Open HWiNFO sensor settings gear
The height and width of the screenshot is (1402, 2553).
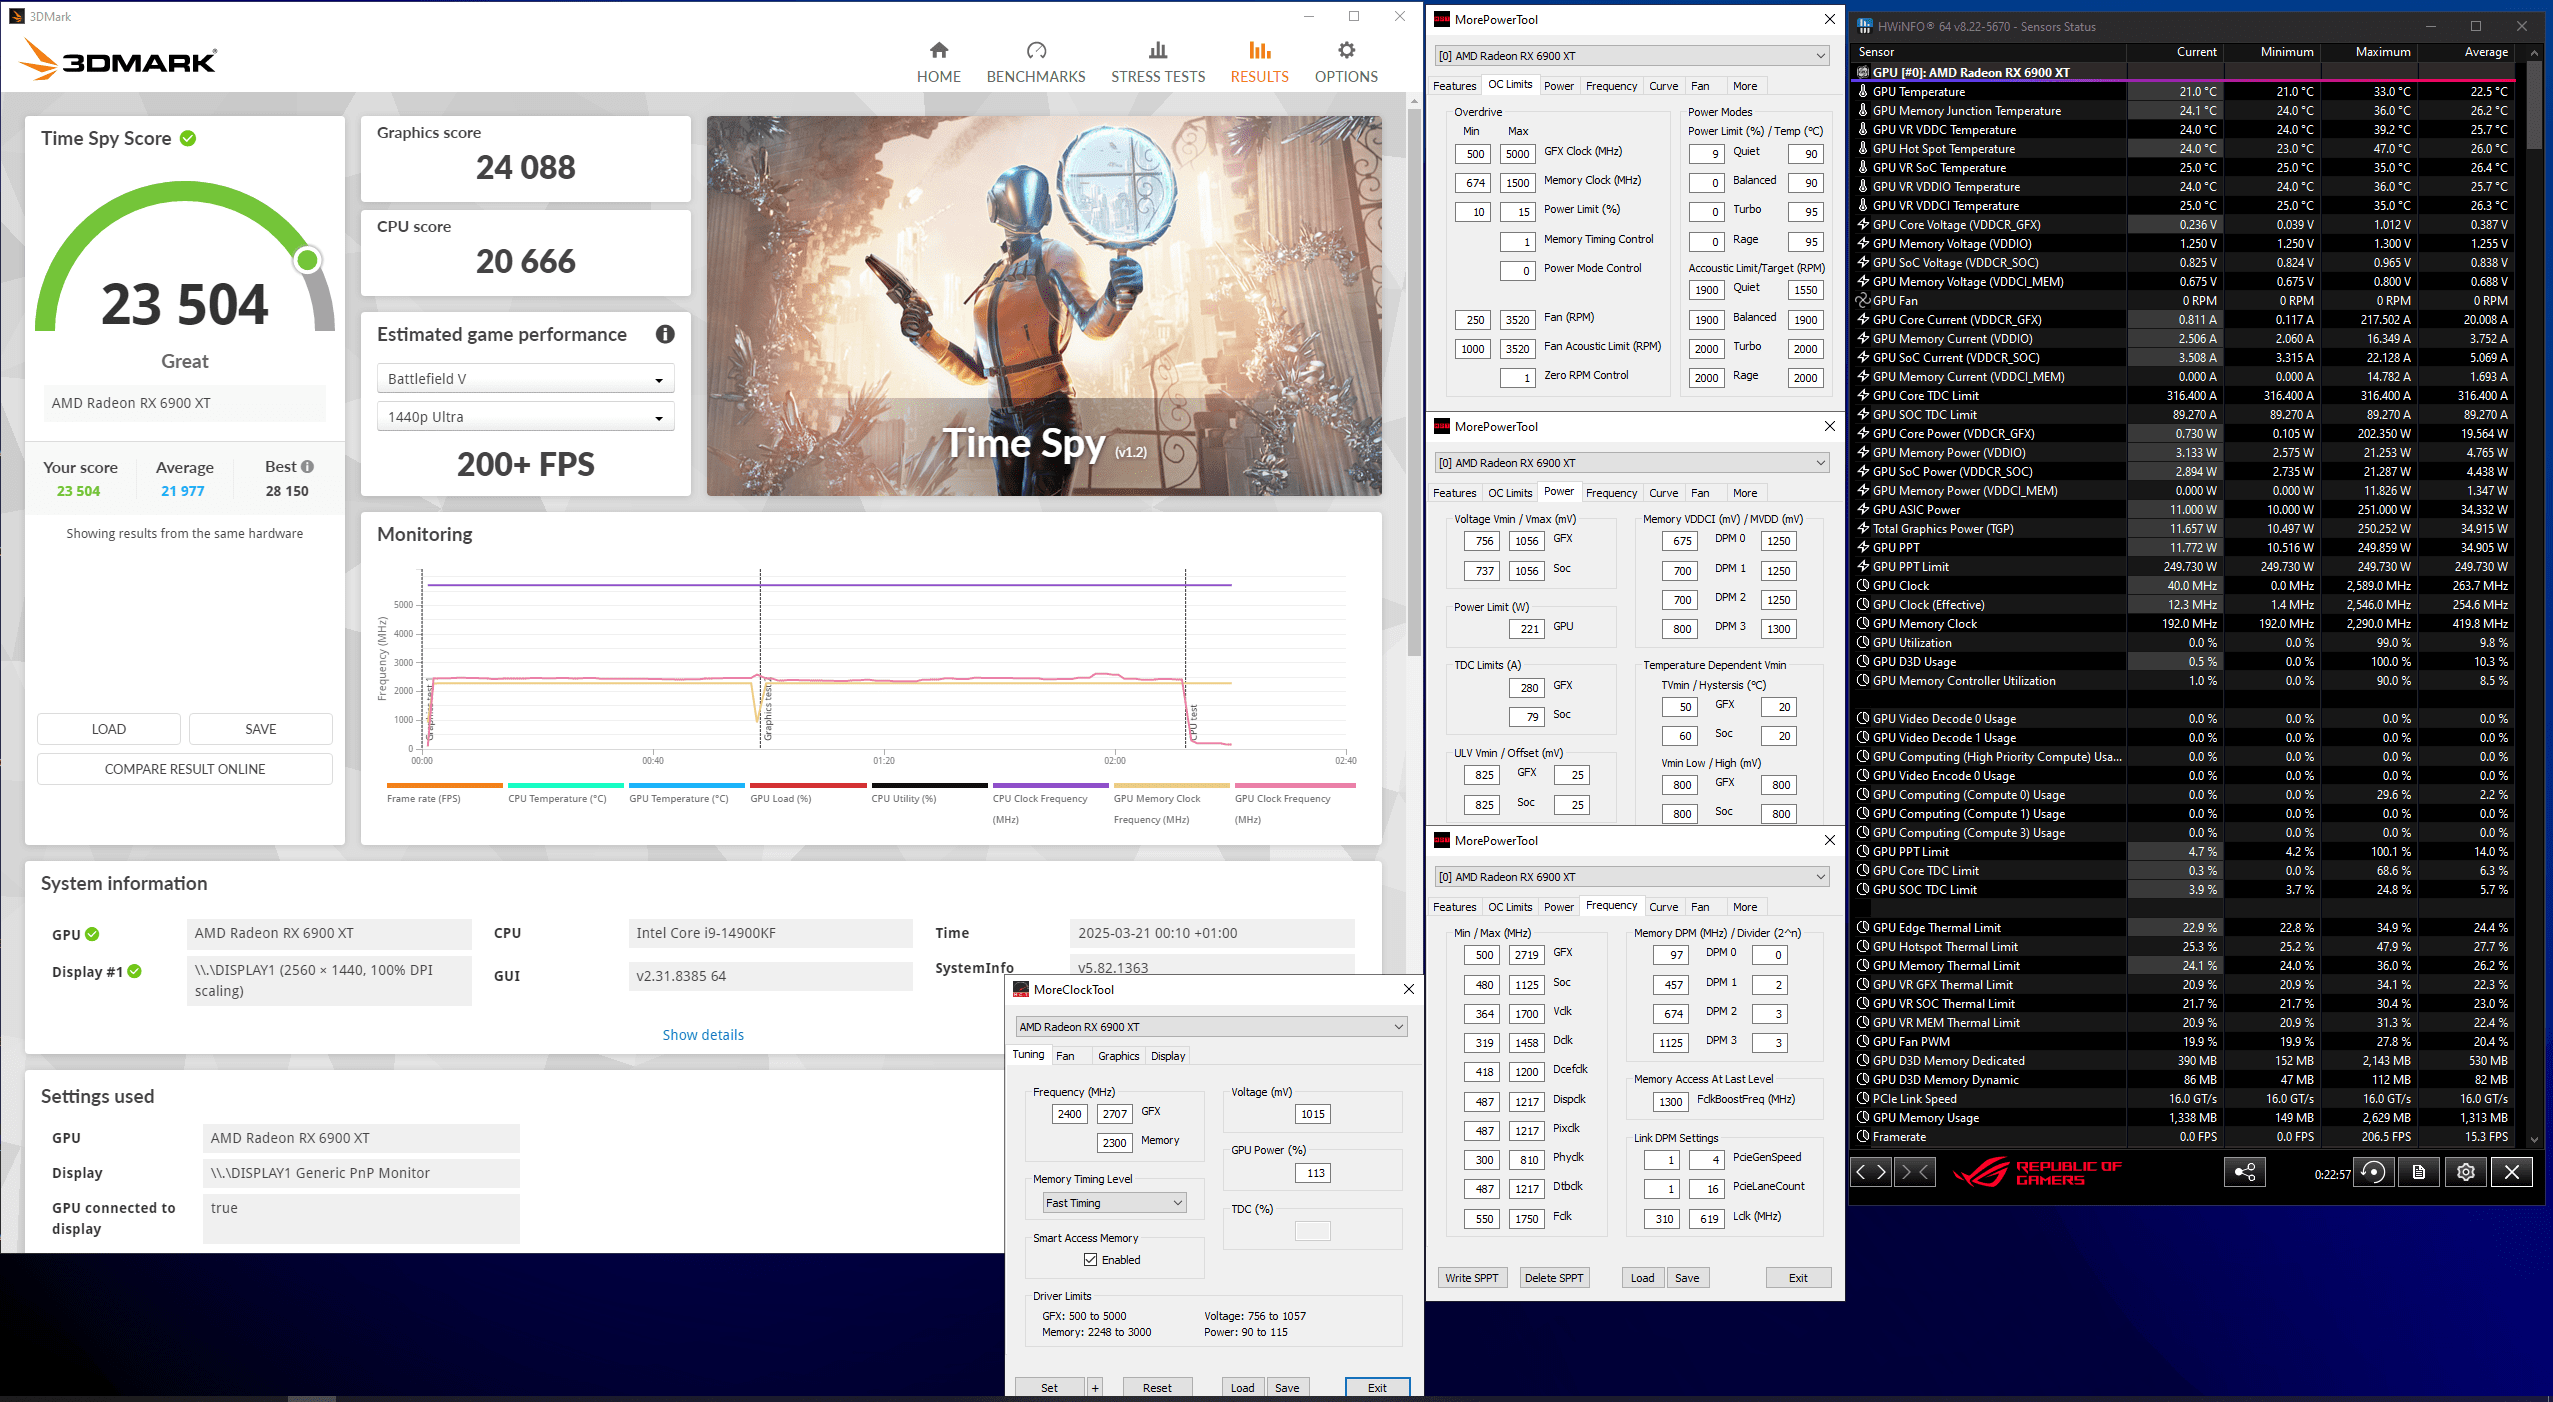2465,1172
